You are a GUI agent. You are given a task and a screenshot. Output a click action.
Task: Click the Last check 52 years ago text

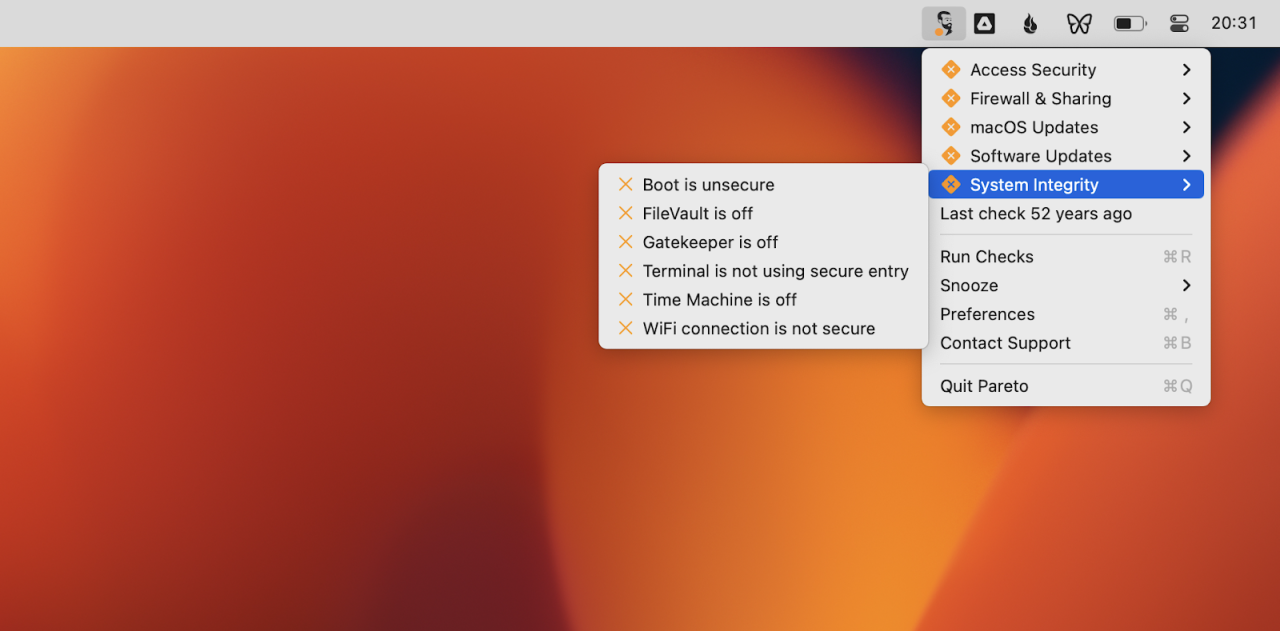coord(1036,214)
